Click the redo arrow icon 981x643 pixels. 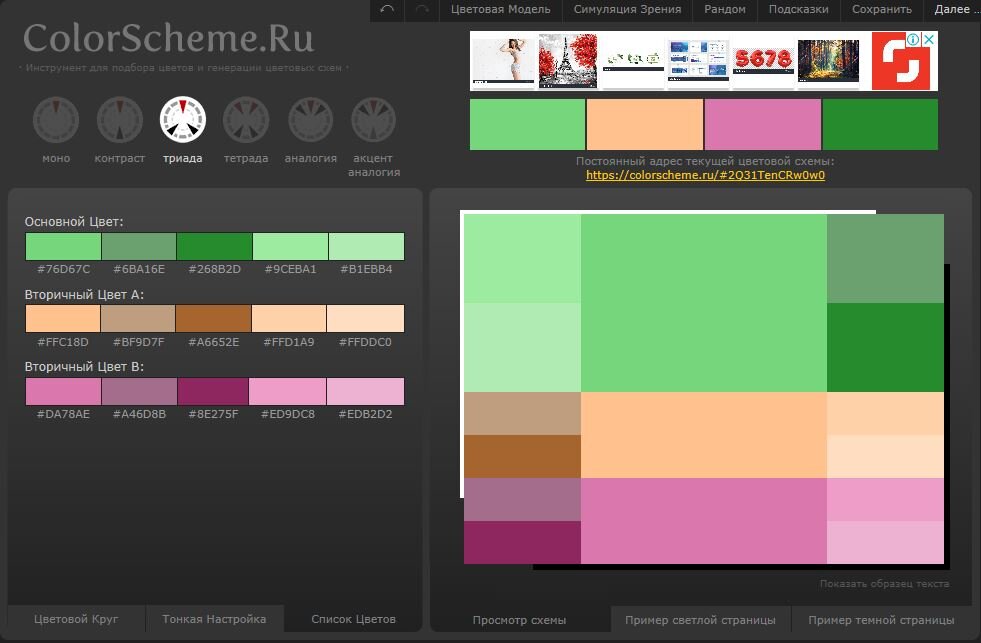click(x=422, y=9)
